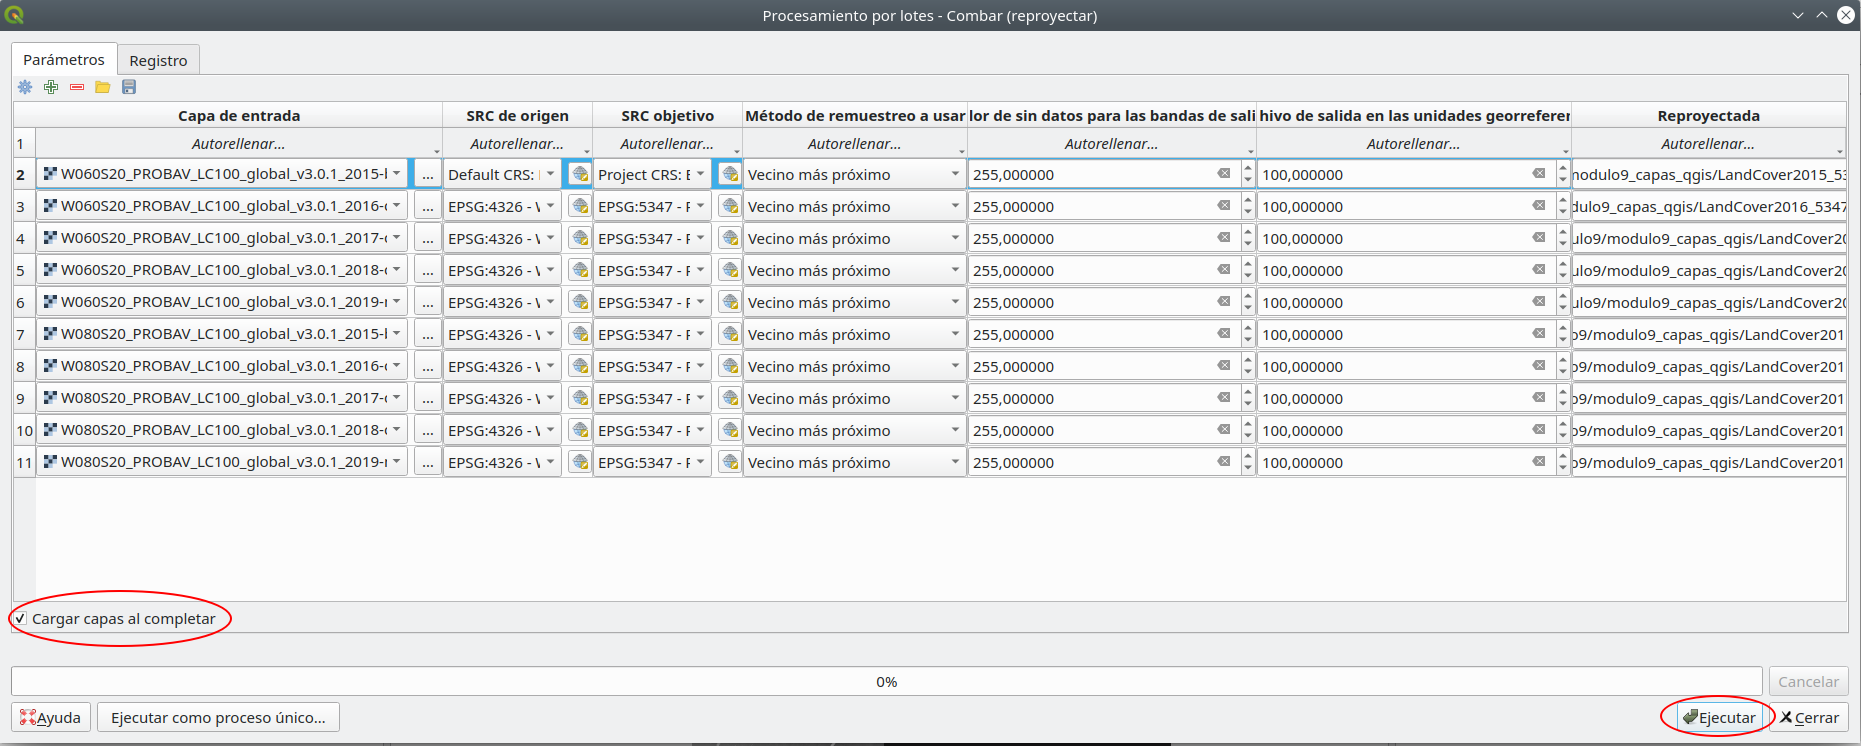
Task: Click 'Ejecutar como proceso único...' button
Action: click(x=218, y=717)
